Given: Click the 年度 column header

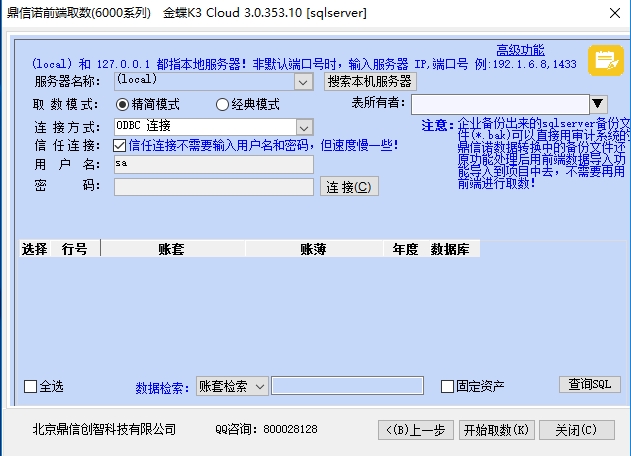Looking at the screenshot, I should (405, 249).
